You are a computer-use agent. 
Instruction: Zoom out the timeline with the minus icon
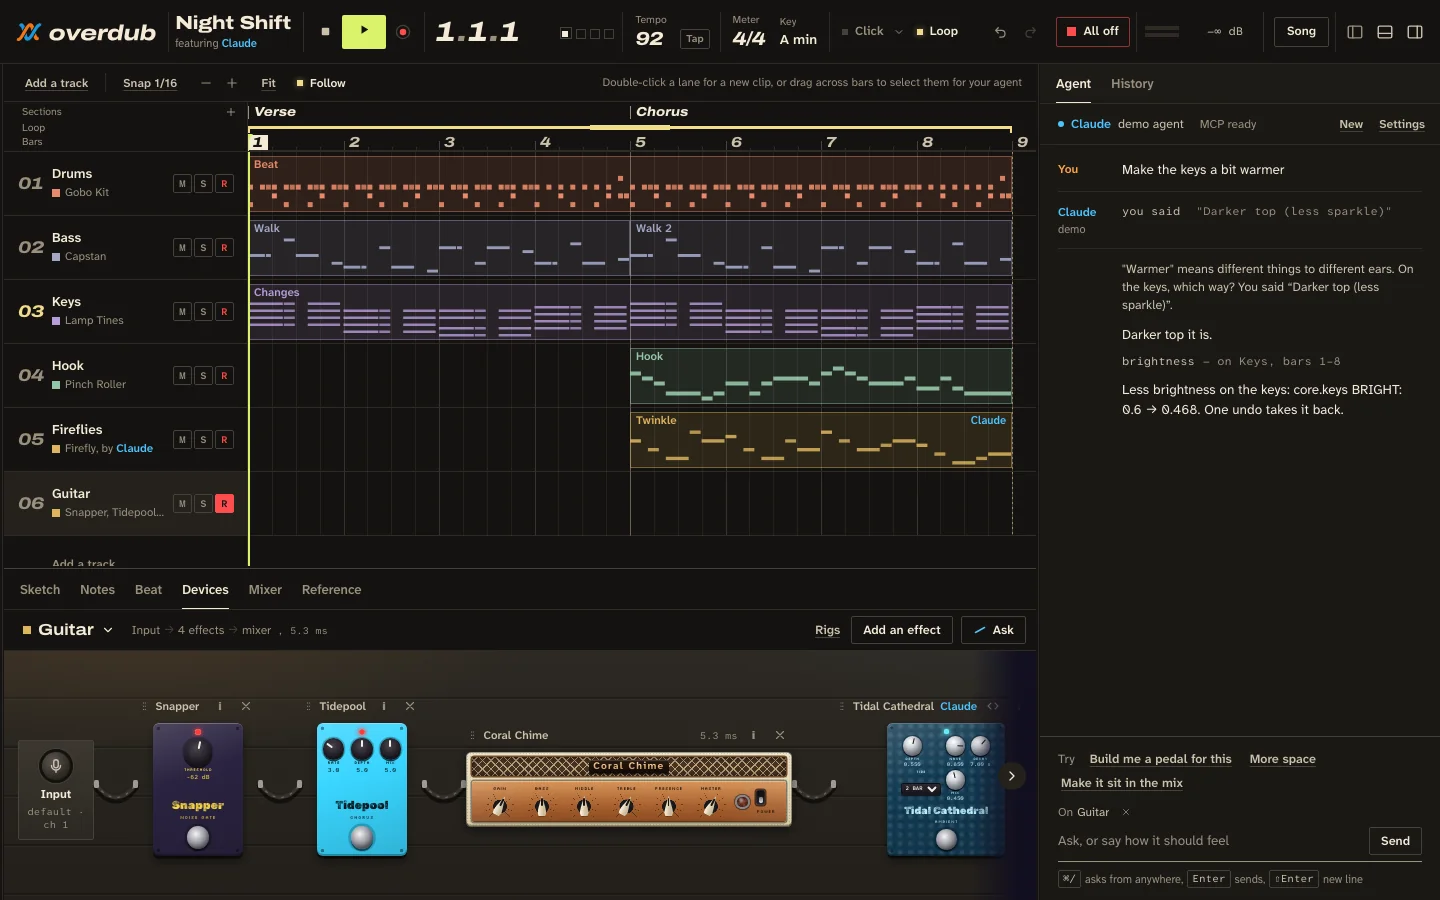pos(206,83)
